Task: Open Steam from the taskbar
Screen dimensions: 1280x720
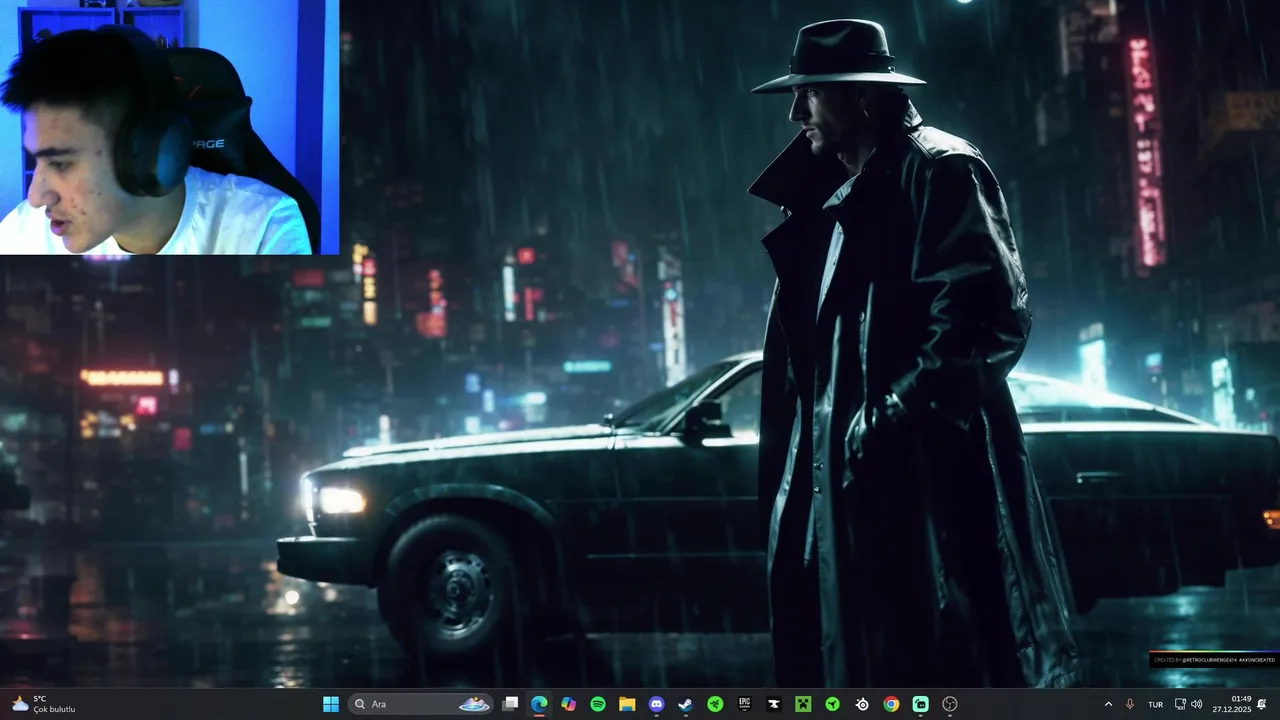Action: (x=685, y=704)
